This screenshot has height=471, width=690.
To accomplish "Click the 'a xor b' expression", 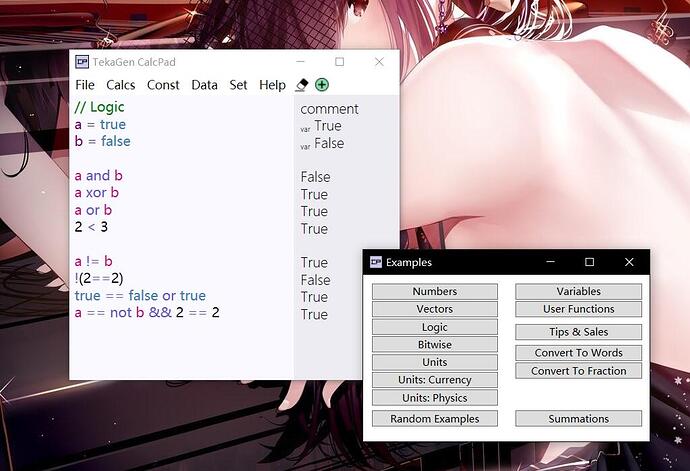I will (97, 193).
